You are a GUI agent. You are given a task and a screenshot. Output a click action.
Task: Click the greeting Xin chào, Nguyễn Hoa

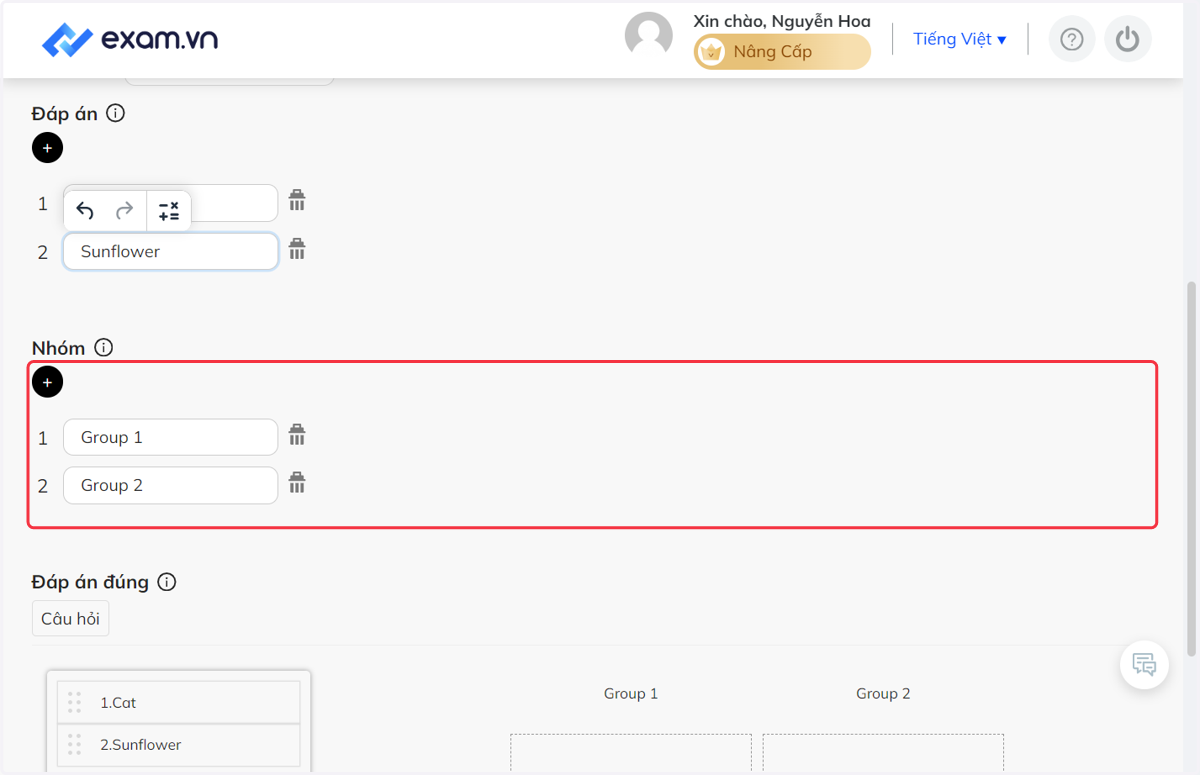coord(782,21)
